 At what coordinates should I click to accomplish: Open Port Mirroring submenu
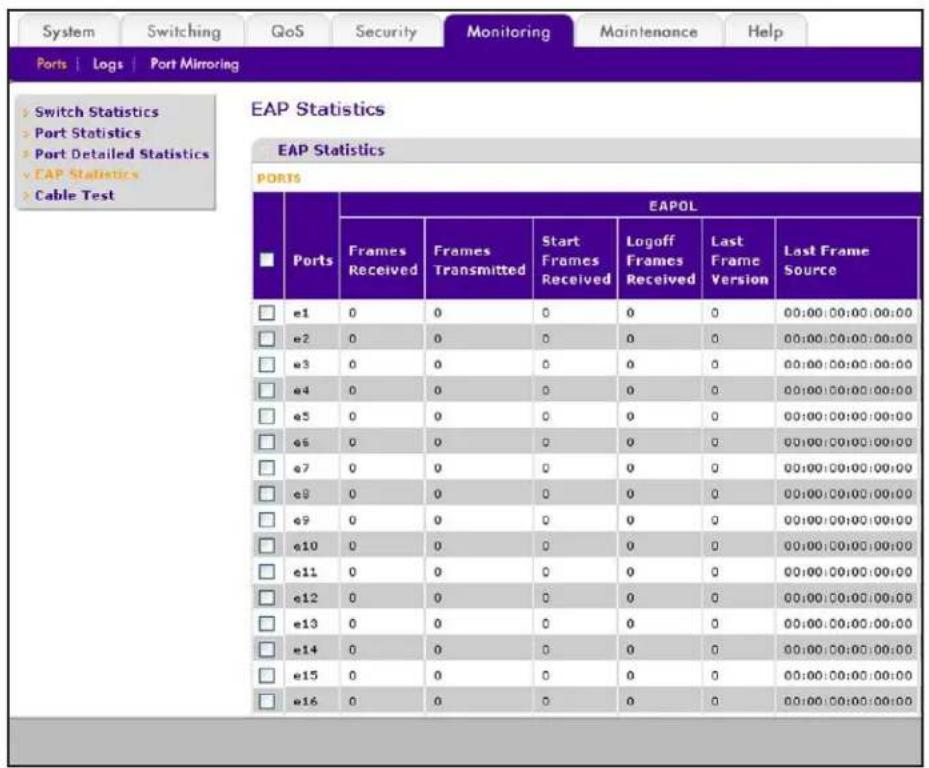click(x=194, y=64)
